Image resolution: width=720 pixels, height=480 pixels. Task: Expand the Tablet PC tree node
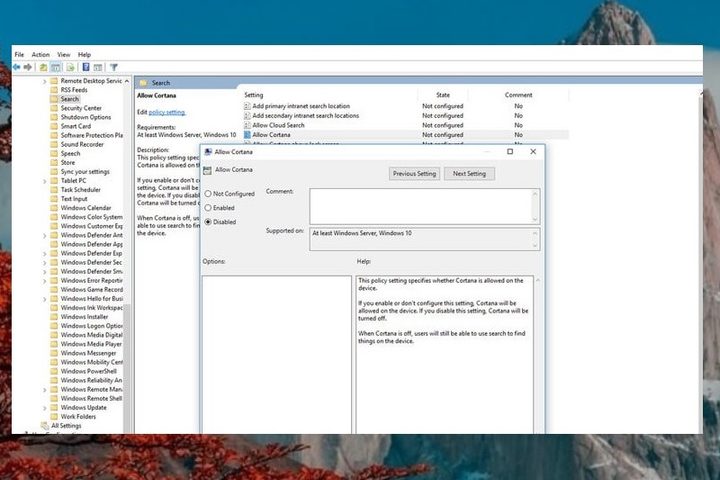tap(45, 181)
